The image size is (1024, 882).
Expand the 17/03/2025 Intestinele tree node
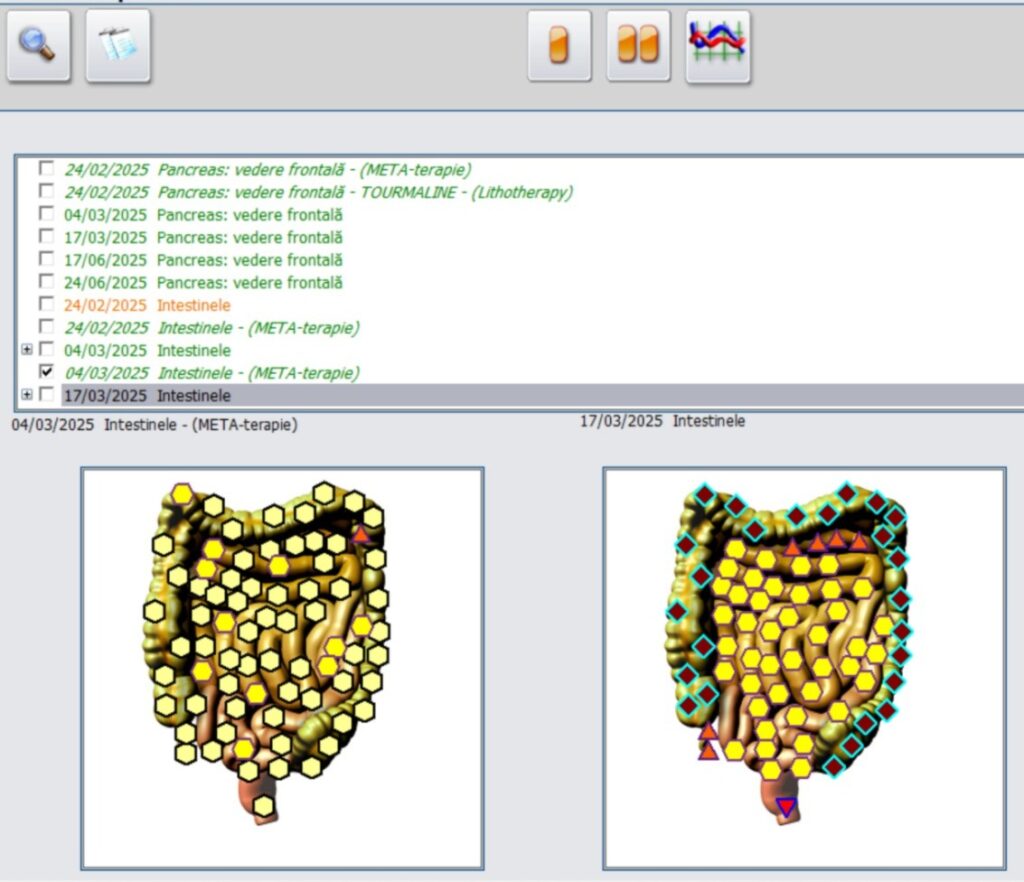tap(27, 395)
